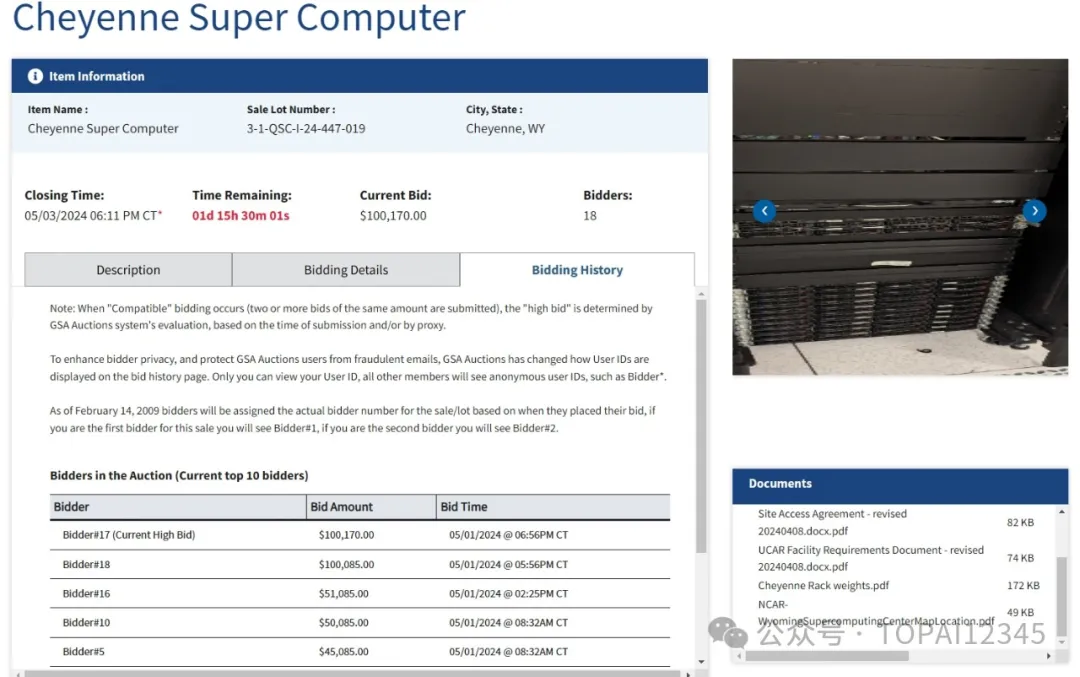Select the Bidder#17 (Current High Bid) row

click(x=360, y=535)
